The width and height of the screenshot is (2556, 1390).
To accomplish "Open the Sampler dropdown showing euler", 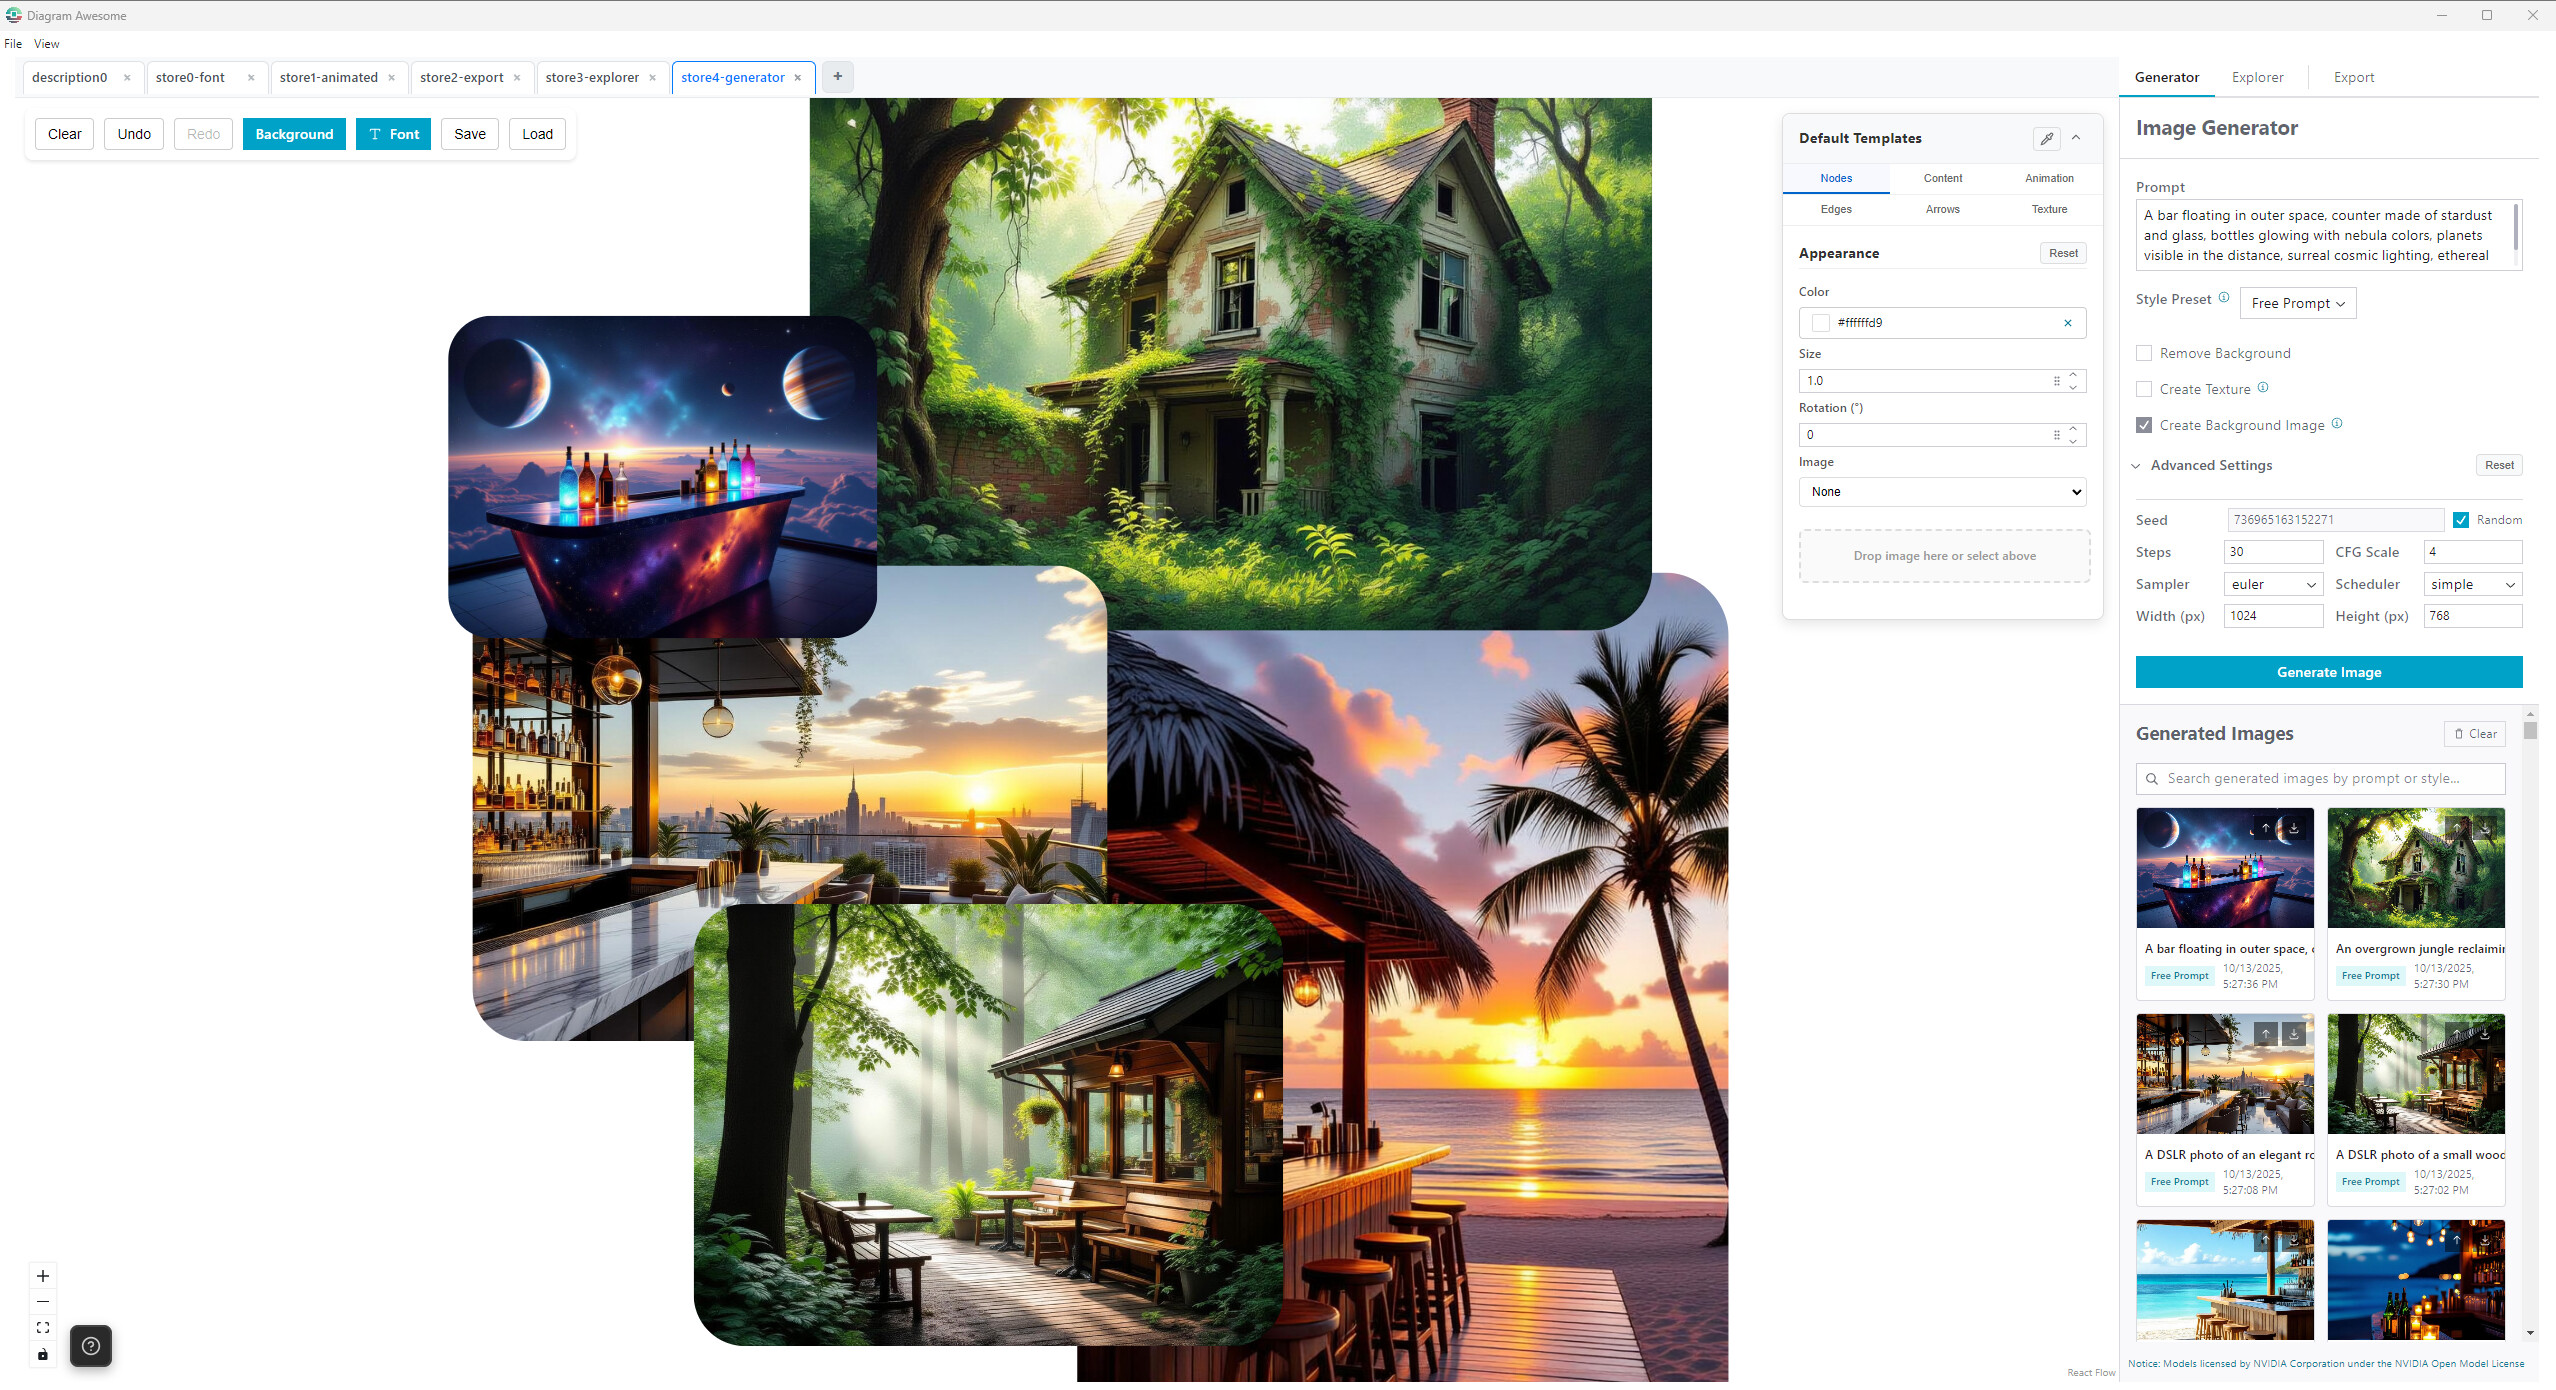I will point(2273,584).
